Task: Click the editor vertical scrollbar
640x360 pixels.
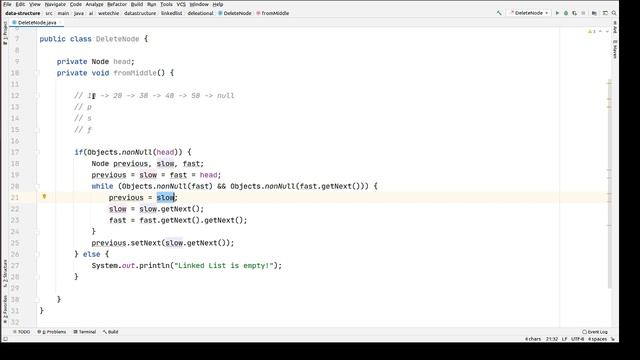Action: (x=609, y=184)
